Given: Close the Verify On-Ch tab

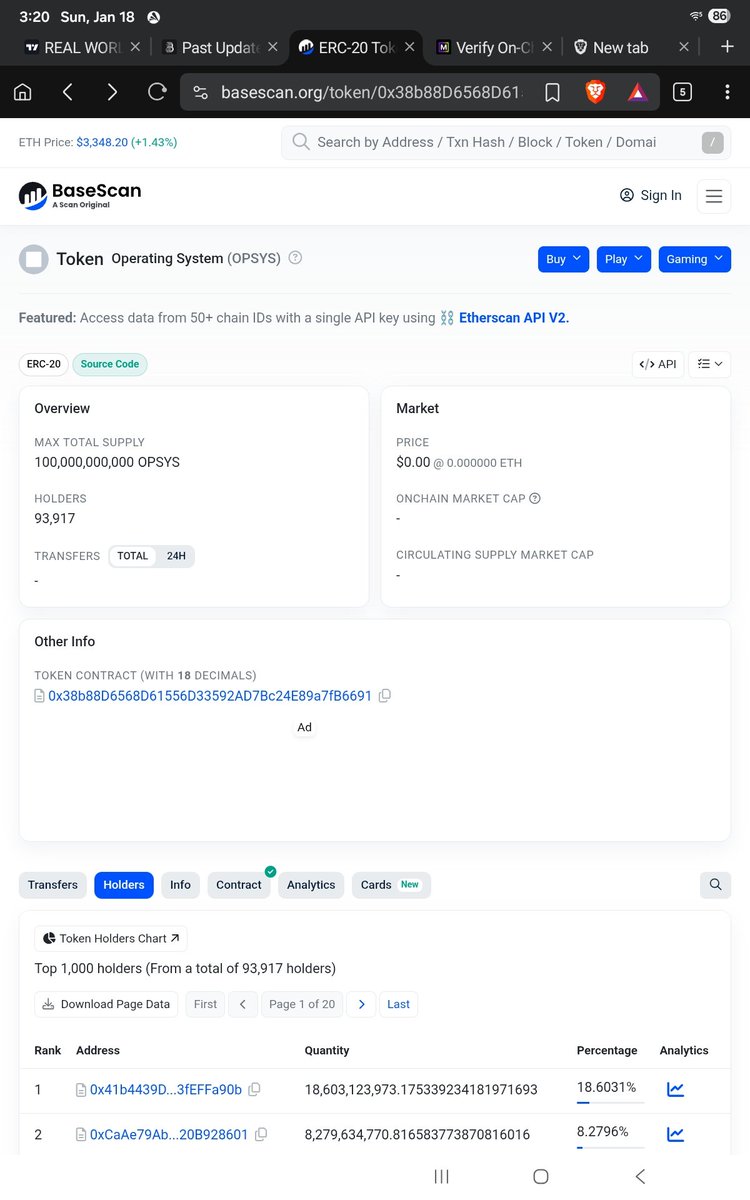Looking at the screenshot, I should 547,47.
